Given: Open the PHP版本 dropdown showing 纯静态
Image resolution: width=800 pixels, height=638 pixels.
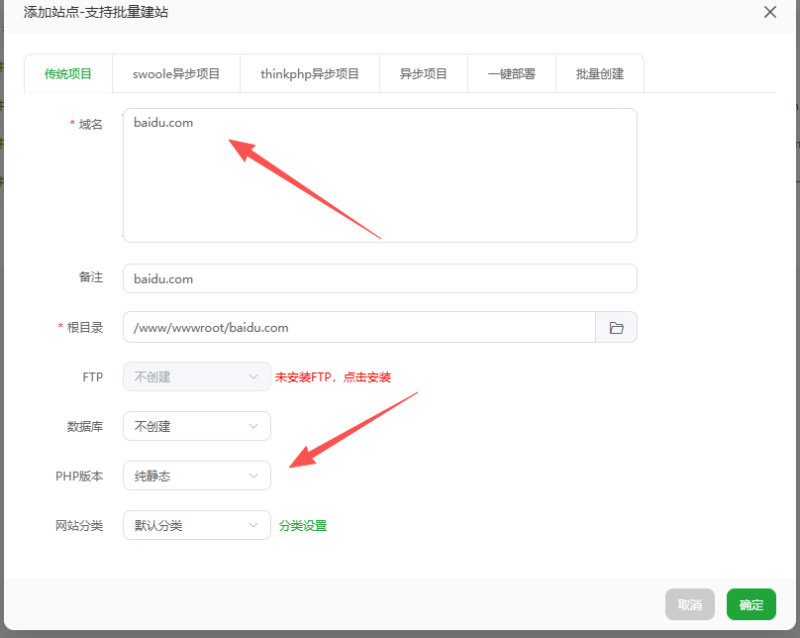Looking at the screenshot, I should click(196, 475).
